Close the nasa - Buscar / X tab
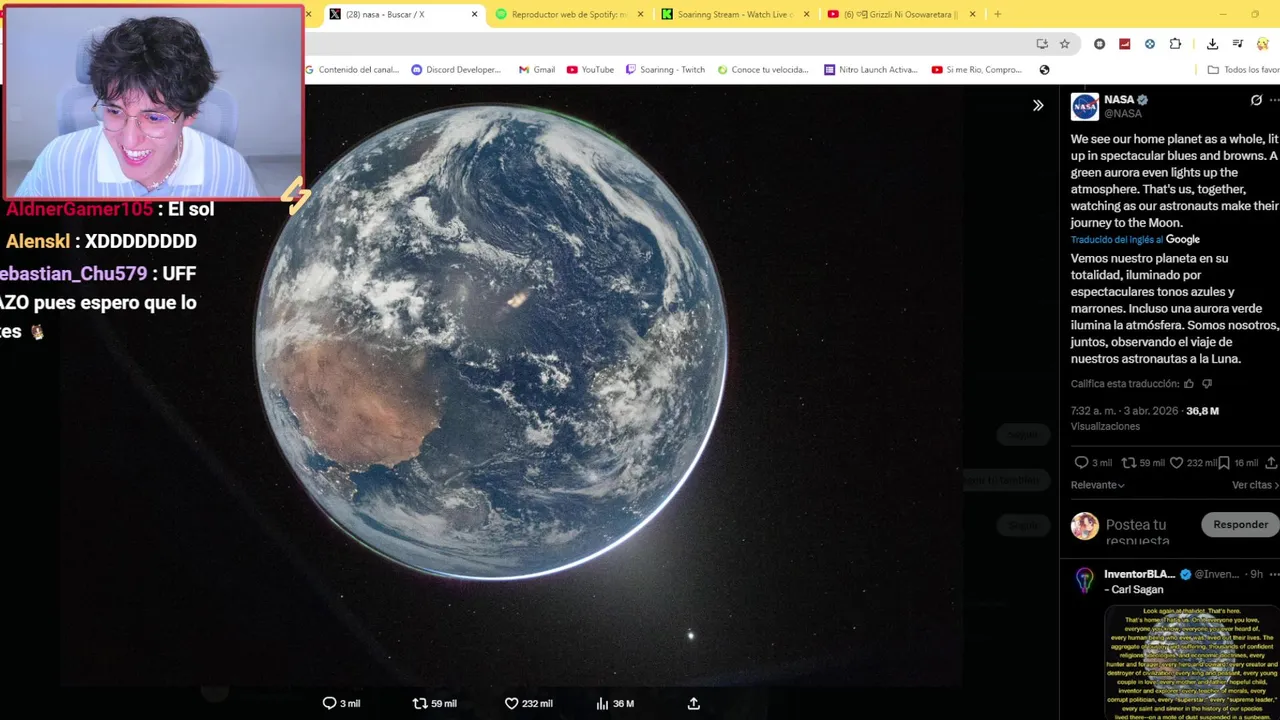Image resolution: width=1280 pixels, height=720 pixels. pos(474,14)
